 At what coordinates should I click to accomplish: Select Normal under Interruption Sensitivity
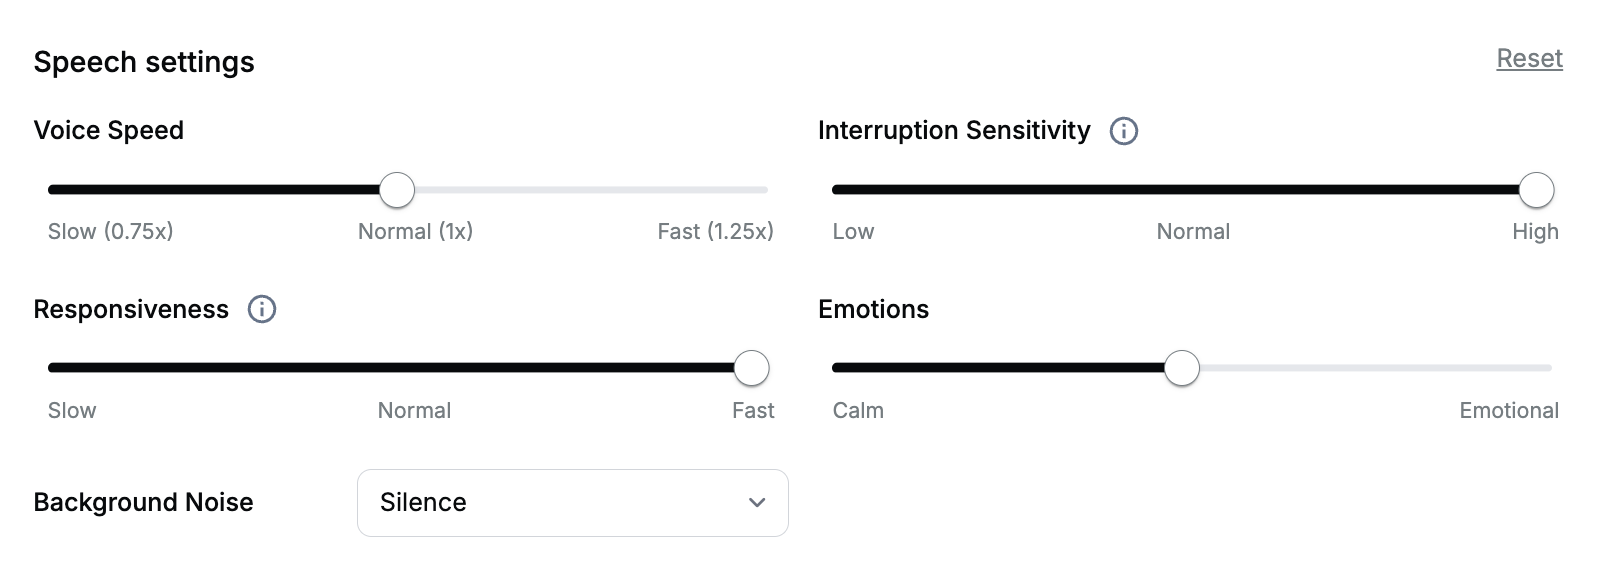click(x=1193, y=232)
